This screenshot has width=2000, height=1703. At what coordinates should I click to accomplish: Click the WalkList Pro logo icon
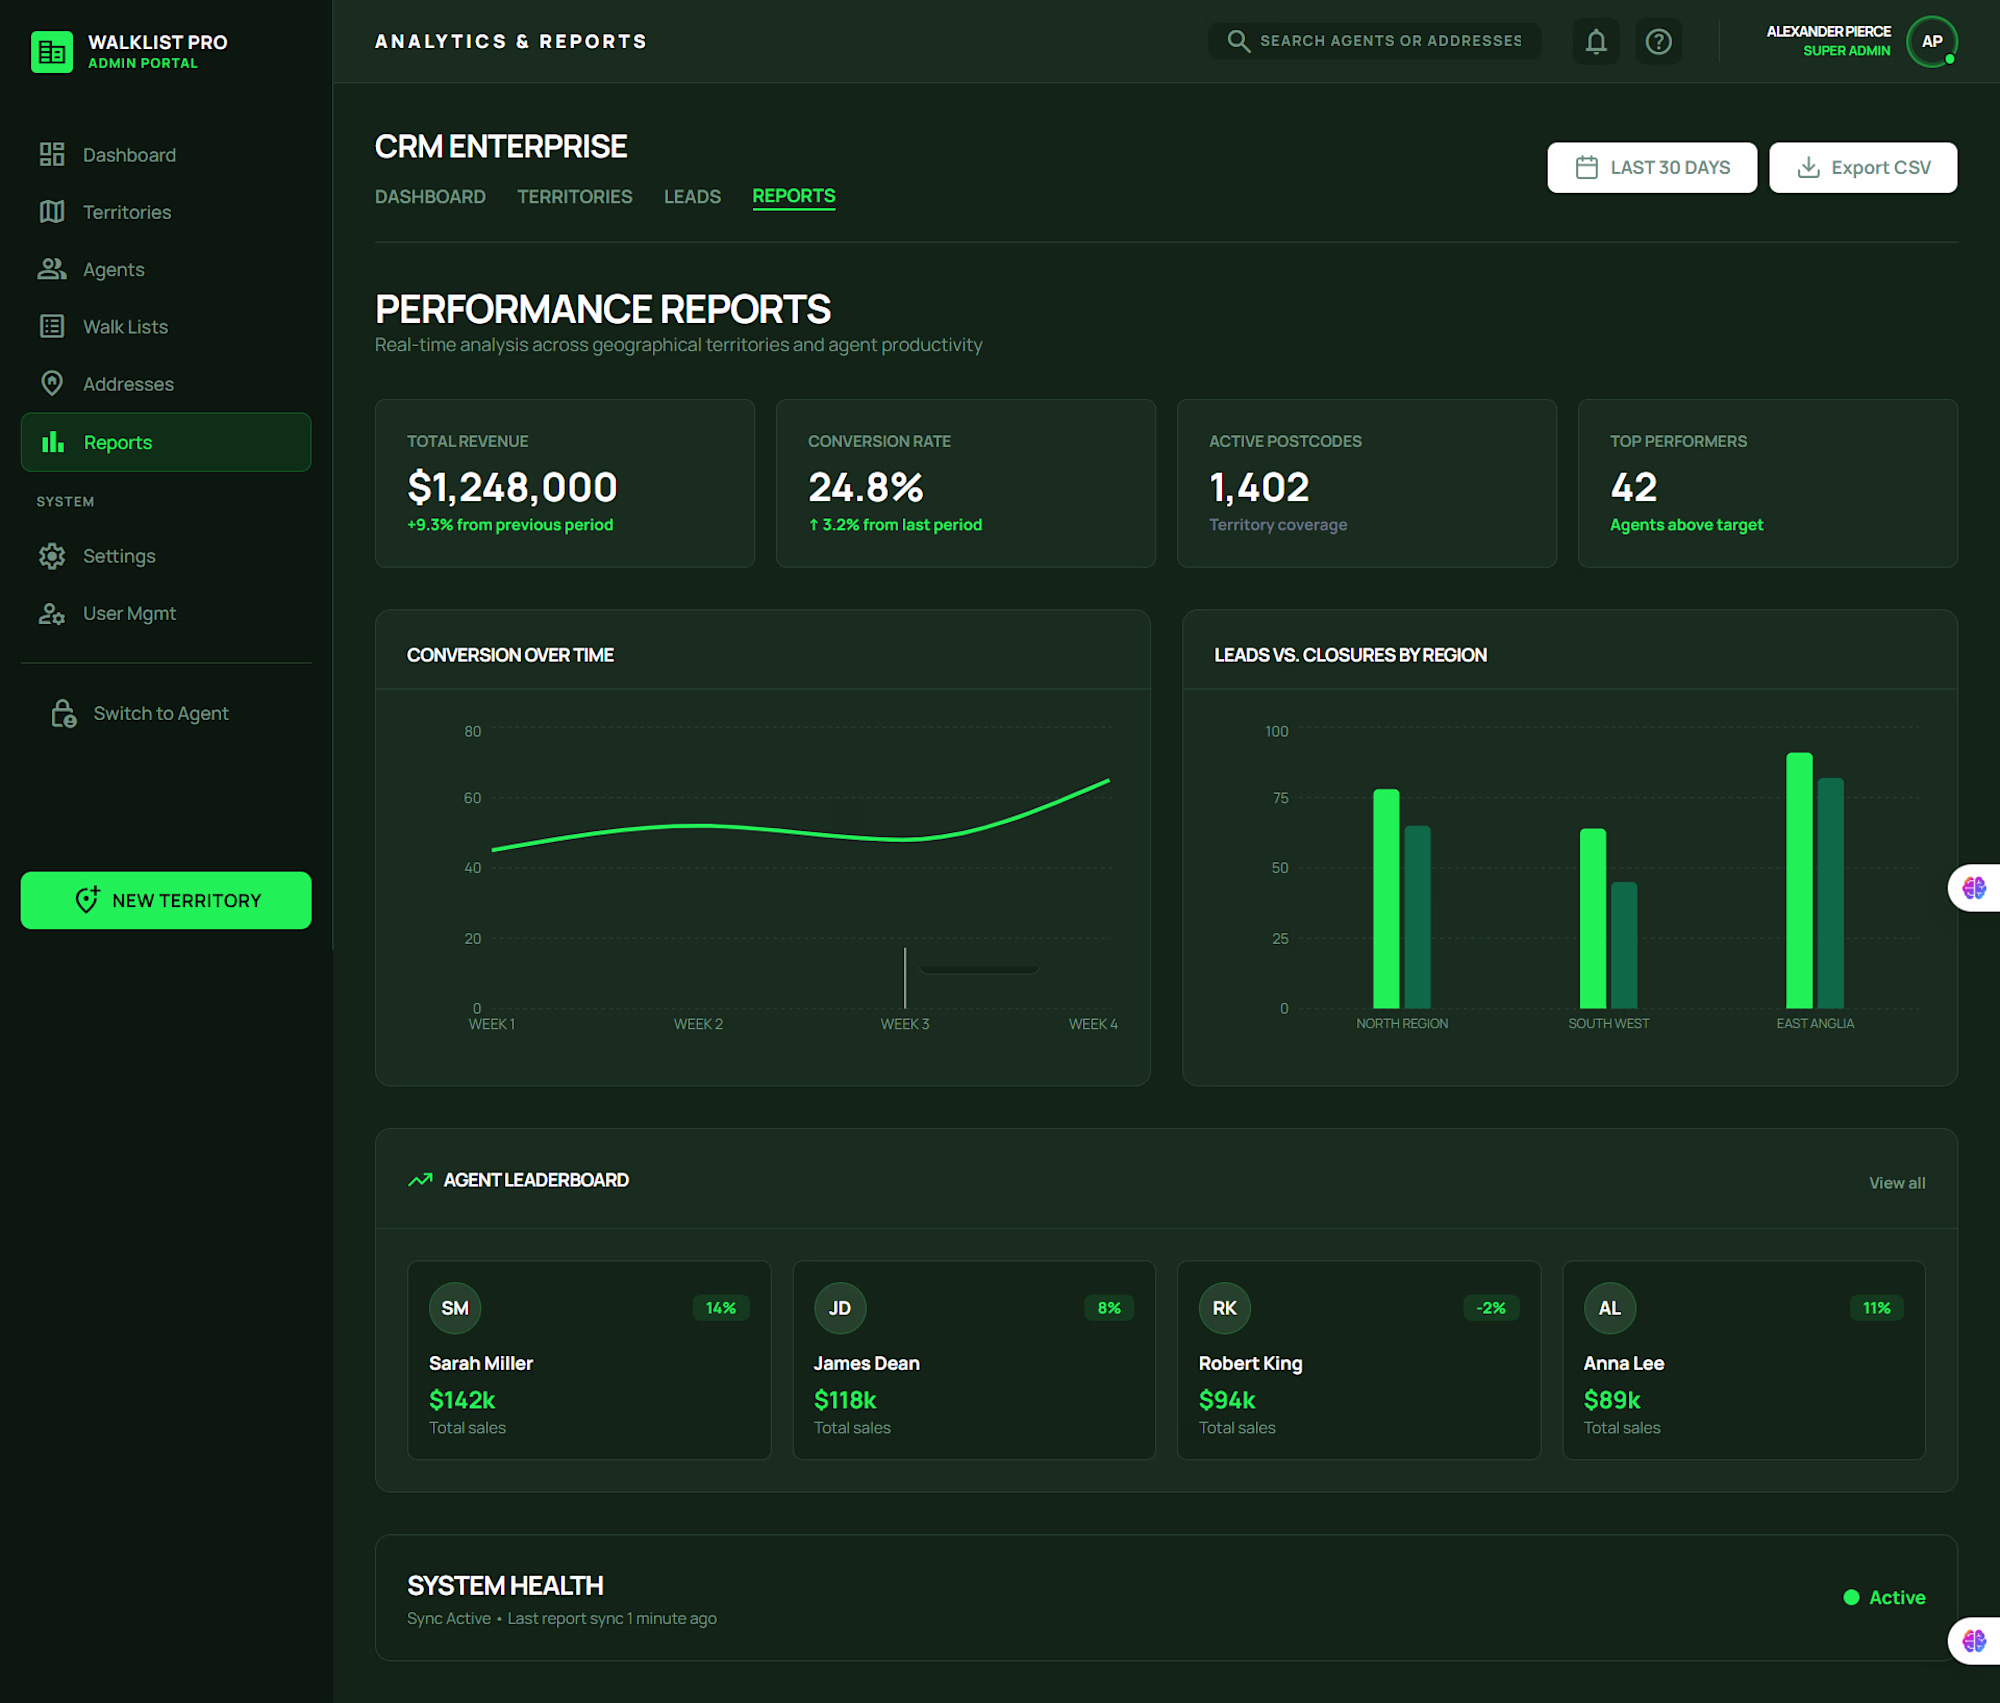52,52
